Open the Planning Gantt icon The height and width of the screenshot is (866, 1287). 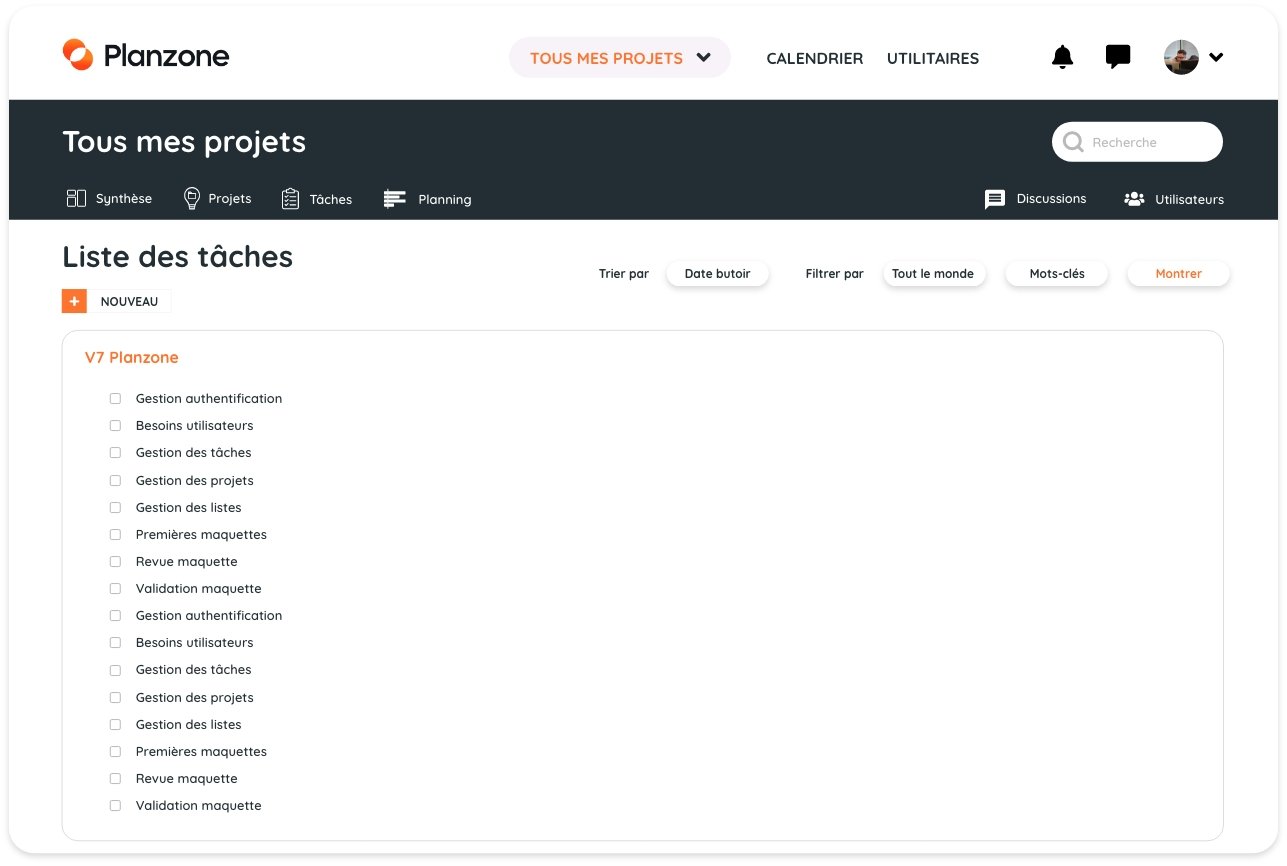point(395,199)
